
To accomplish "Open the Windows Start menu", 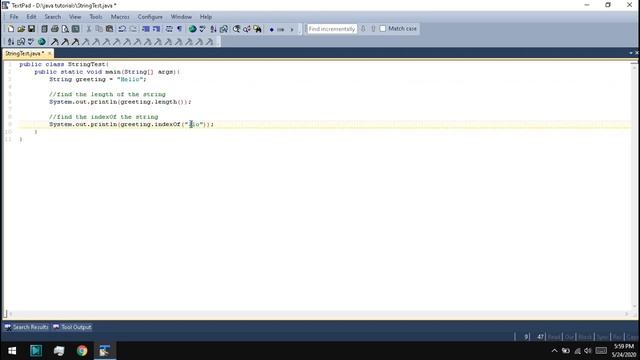I will 12,351.
